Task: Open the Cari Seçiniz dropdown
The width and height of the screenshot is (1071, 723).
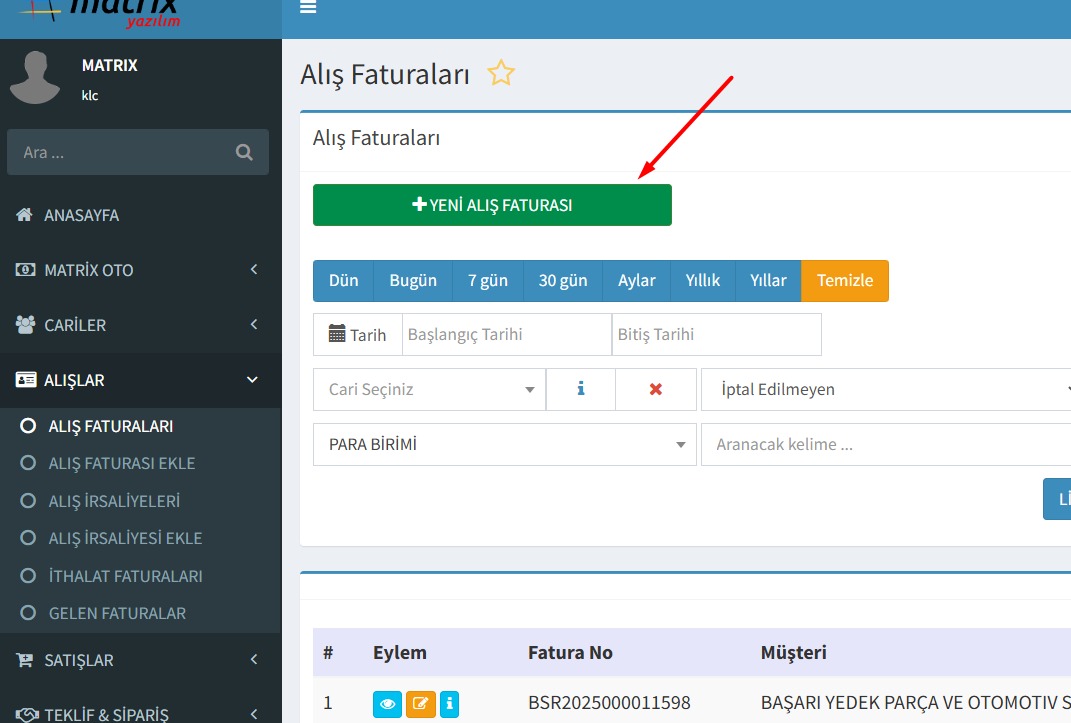Action: [429, 389]
